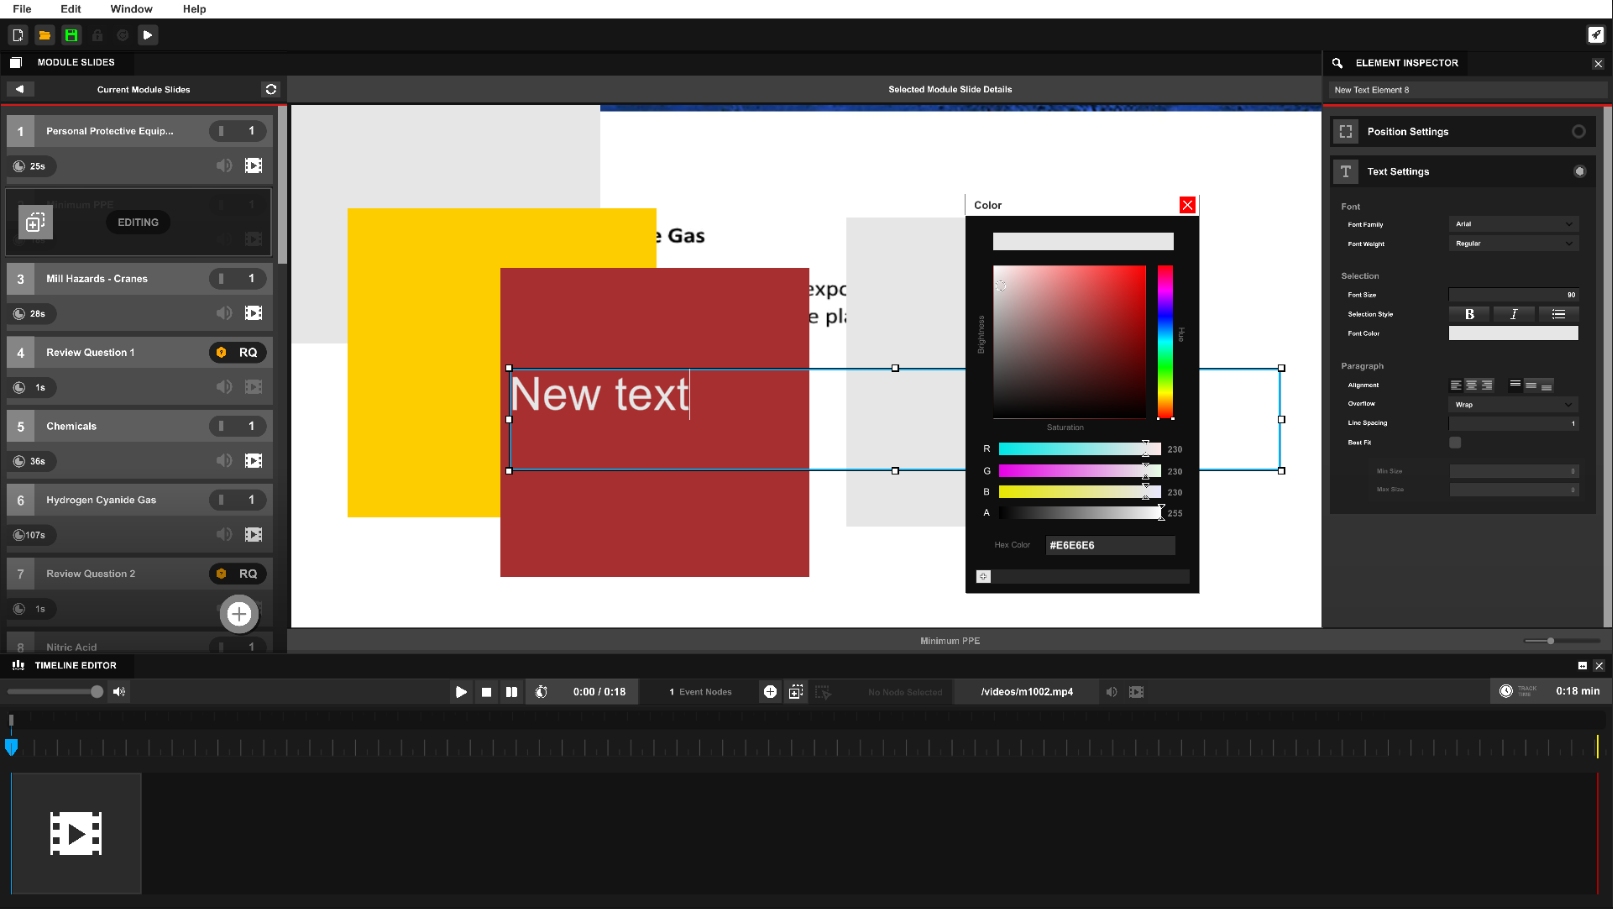1613x909 pixels.
Task: Open the Window menu
Action: pyautogui.click(x=131, y=9)
